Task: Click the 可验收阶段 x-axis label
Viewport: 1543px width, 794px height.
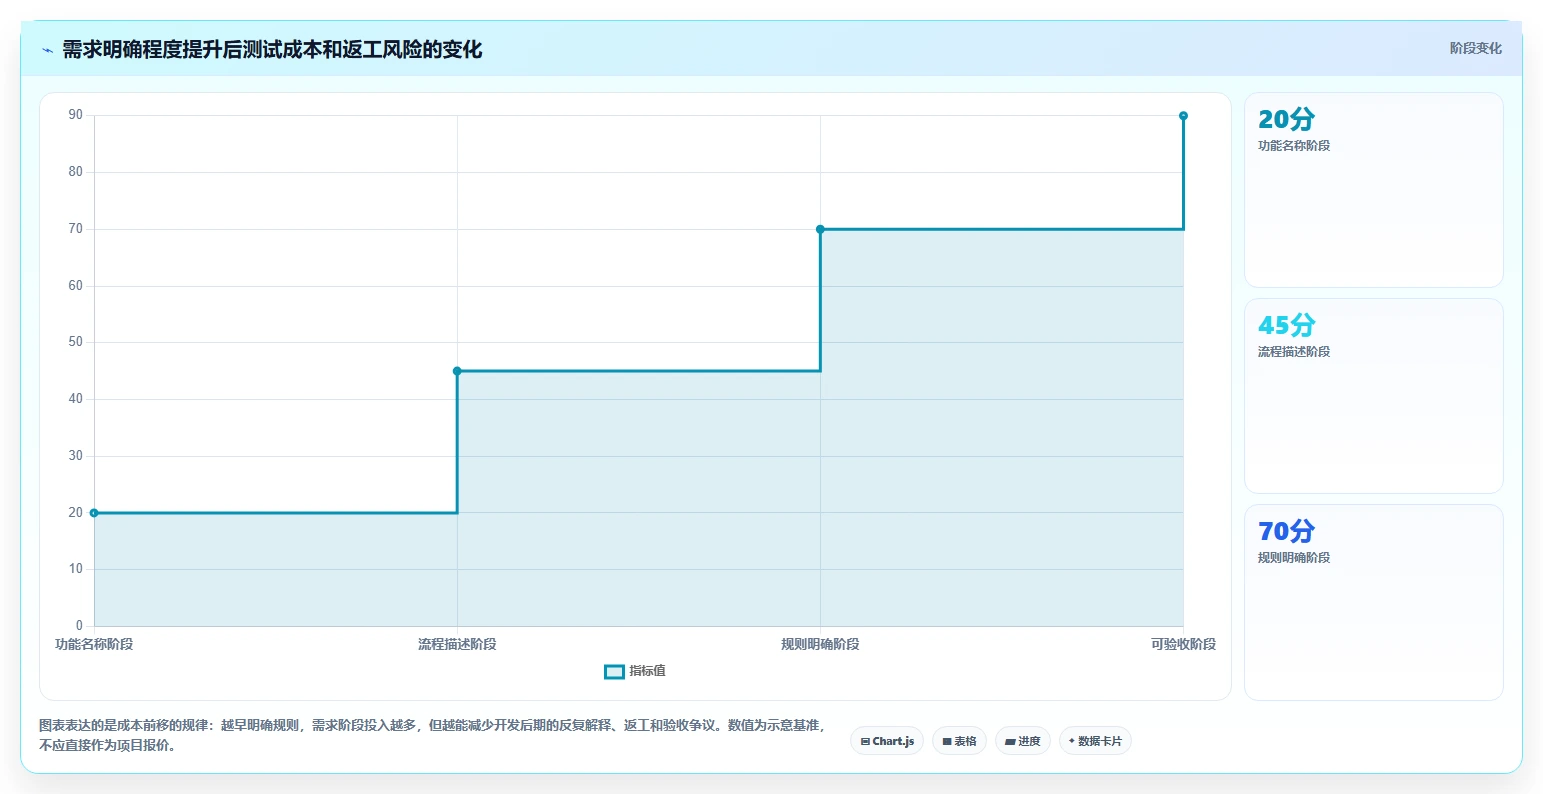Action: point(1183,644)
